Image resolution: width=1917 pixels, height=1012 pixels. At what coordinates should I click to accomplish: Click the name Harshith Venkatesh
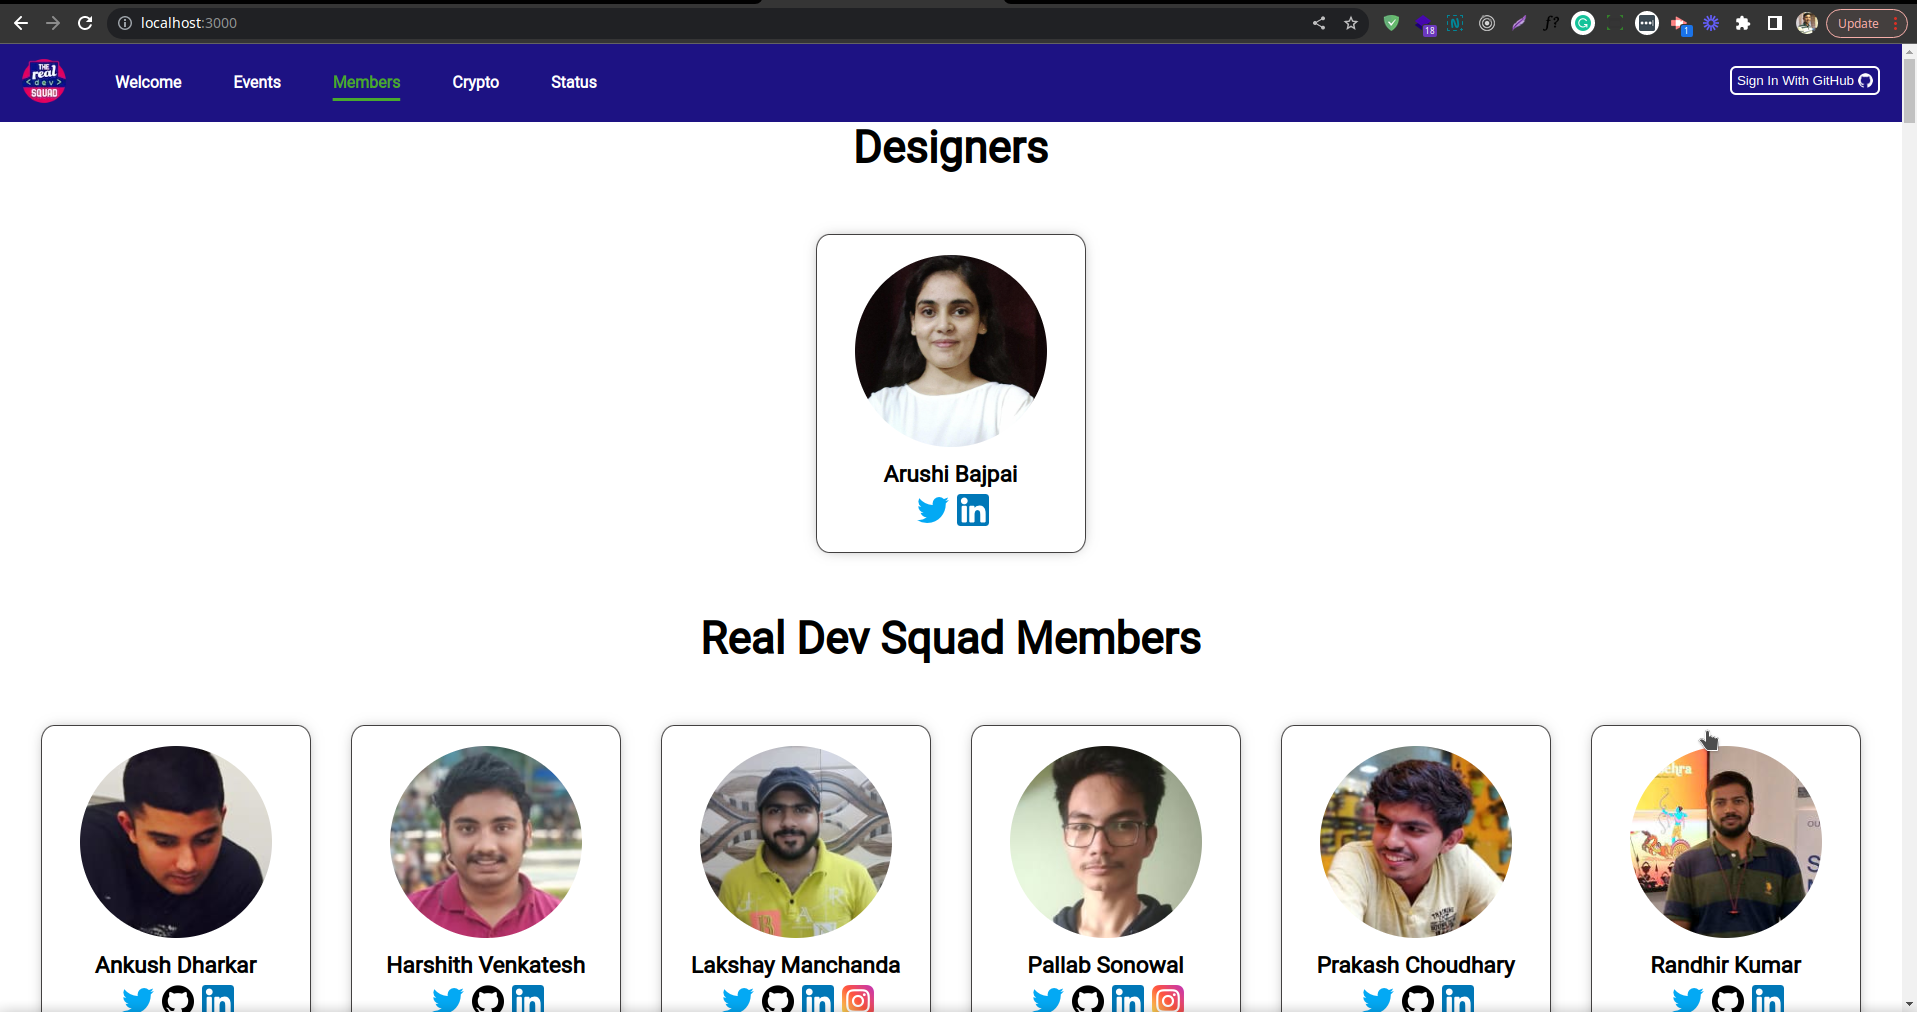[x=486, y=965]
